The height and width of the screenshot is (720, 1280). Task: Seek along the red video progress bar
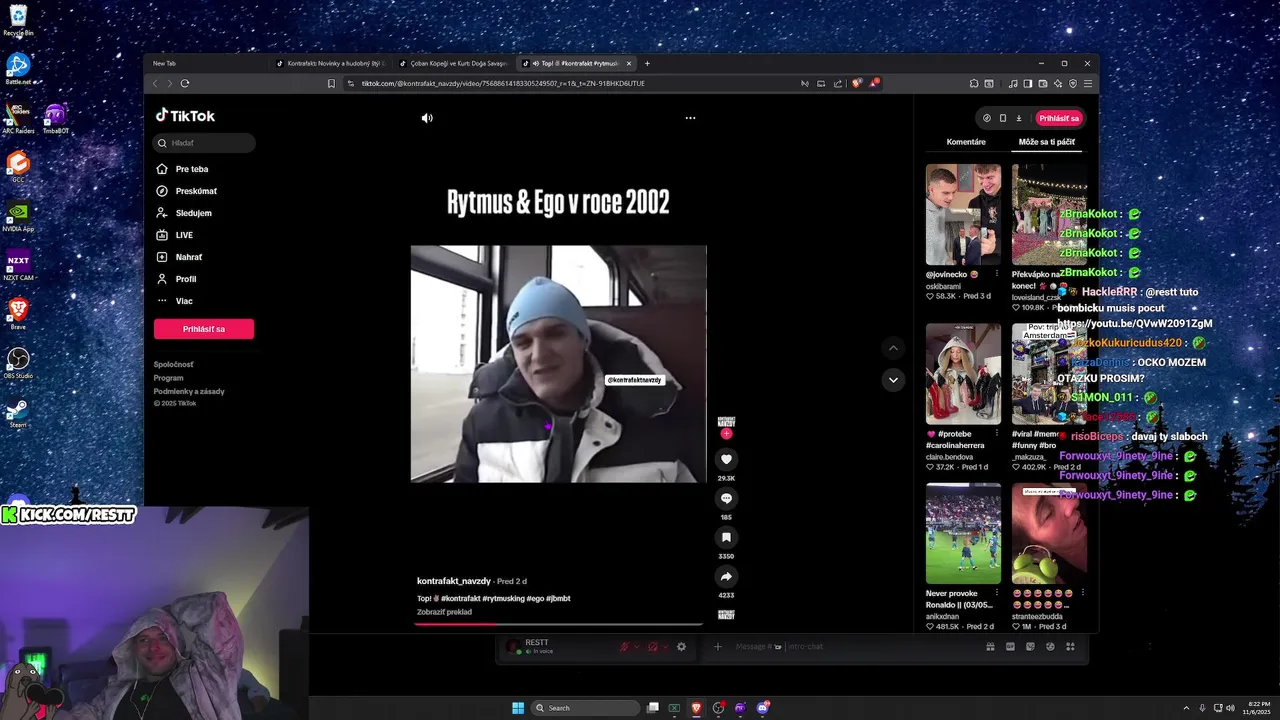click(x=559, y=624)
